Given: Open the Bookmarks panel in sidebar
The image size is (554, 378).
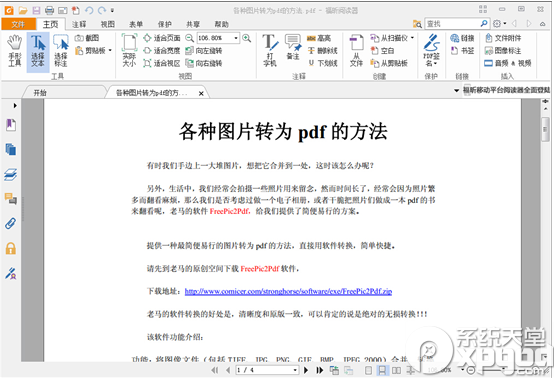Looking at the screenshot, I should [x=11, y=125].
